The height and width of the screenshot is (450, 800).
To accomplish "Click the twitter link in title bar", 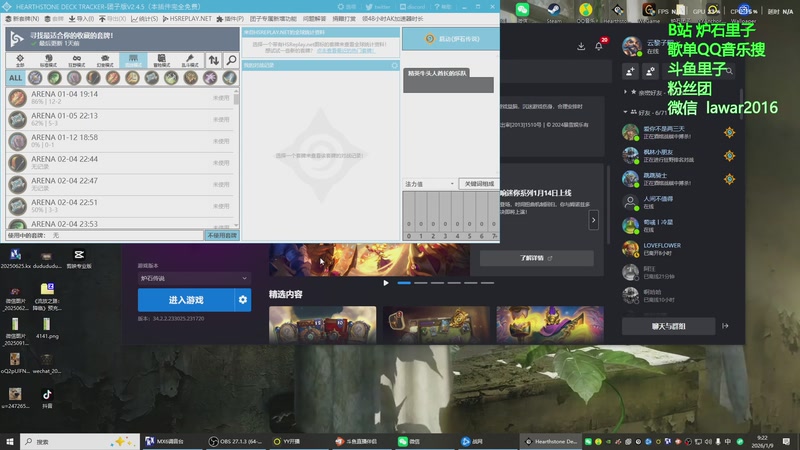I will tap(378, 7).
